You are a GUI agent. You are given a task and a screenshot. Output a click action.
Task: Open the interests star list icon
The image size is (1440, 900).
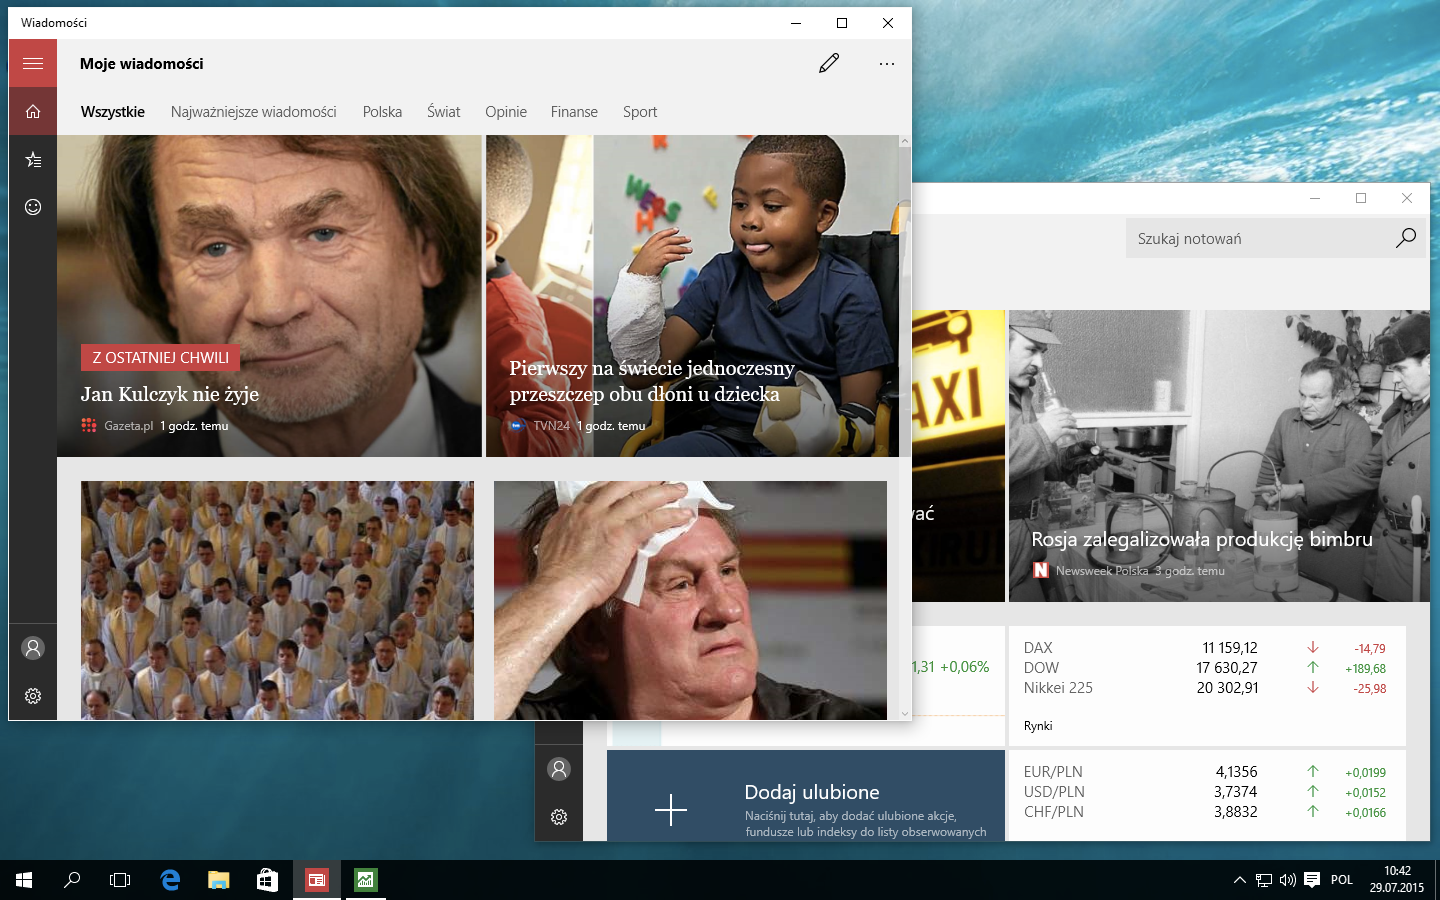[x=33, y=159]
